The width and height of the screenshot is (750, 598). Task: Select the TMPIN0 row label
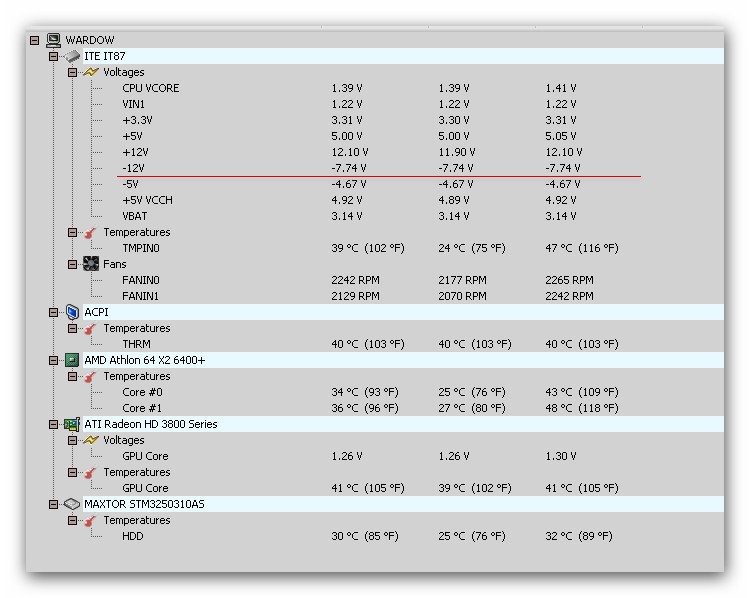[141, 248]
